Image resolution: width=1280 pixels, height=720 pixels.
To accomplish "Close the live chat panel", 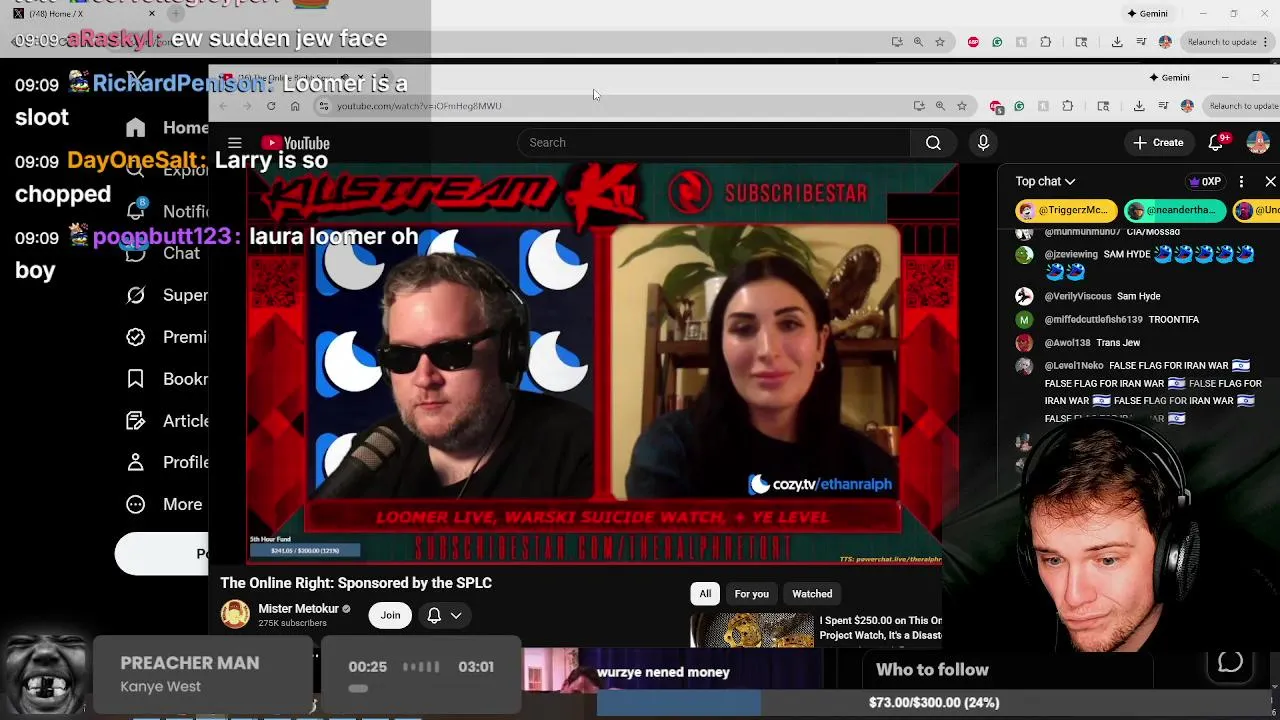I will (x=1270, y=182).
